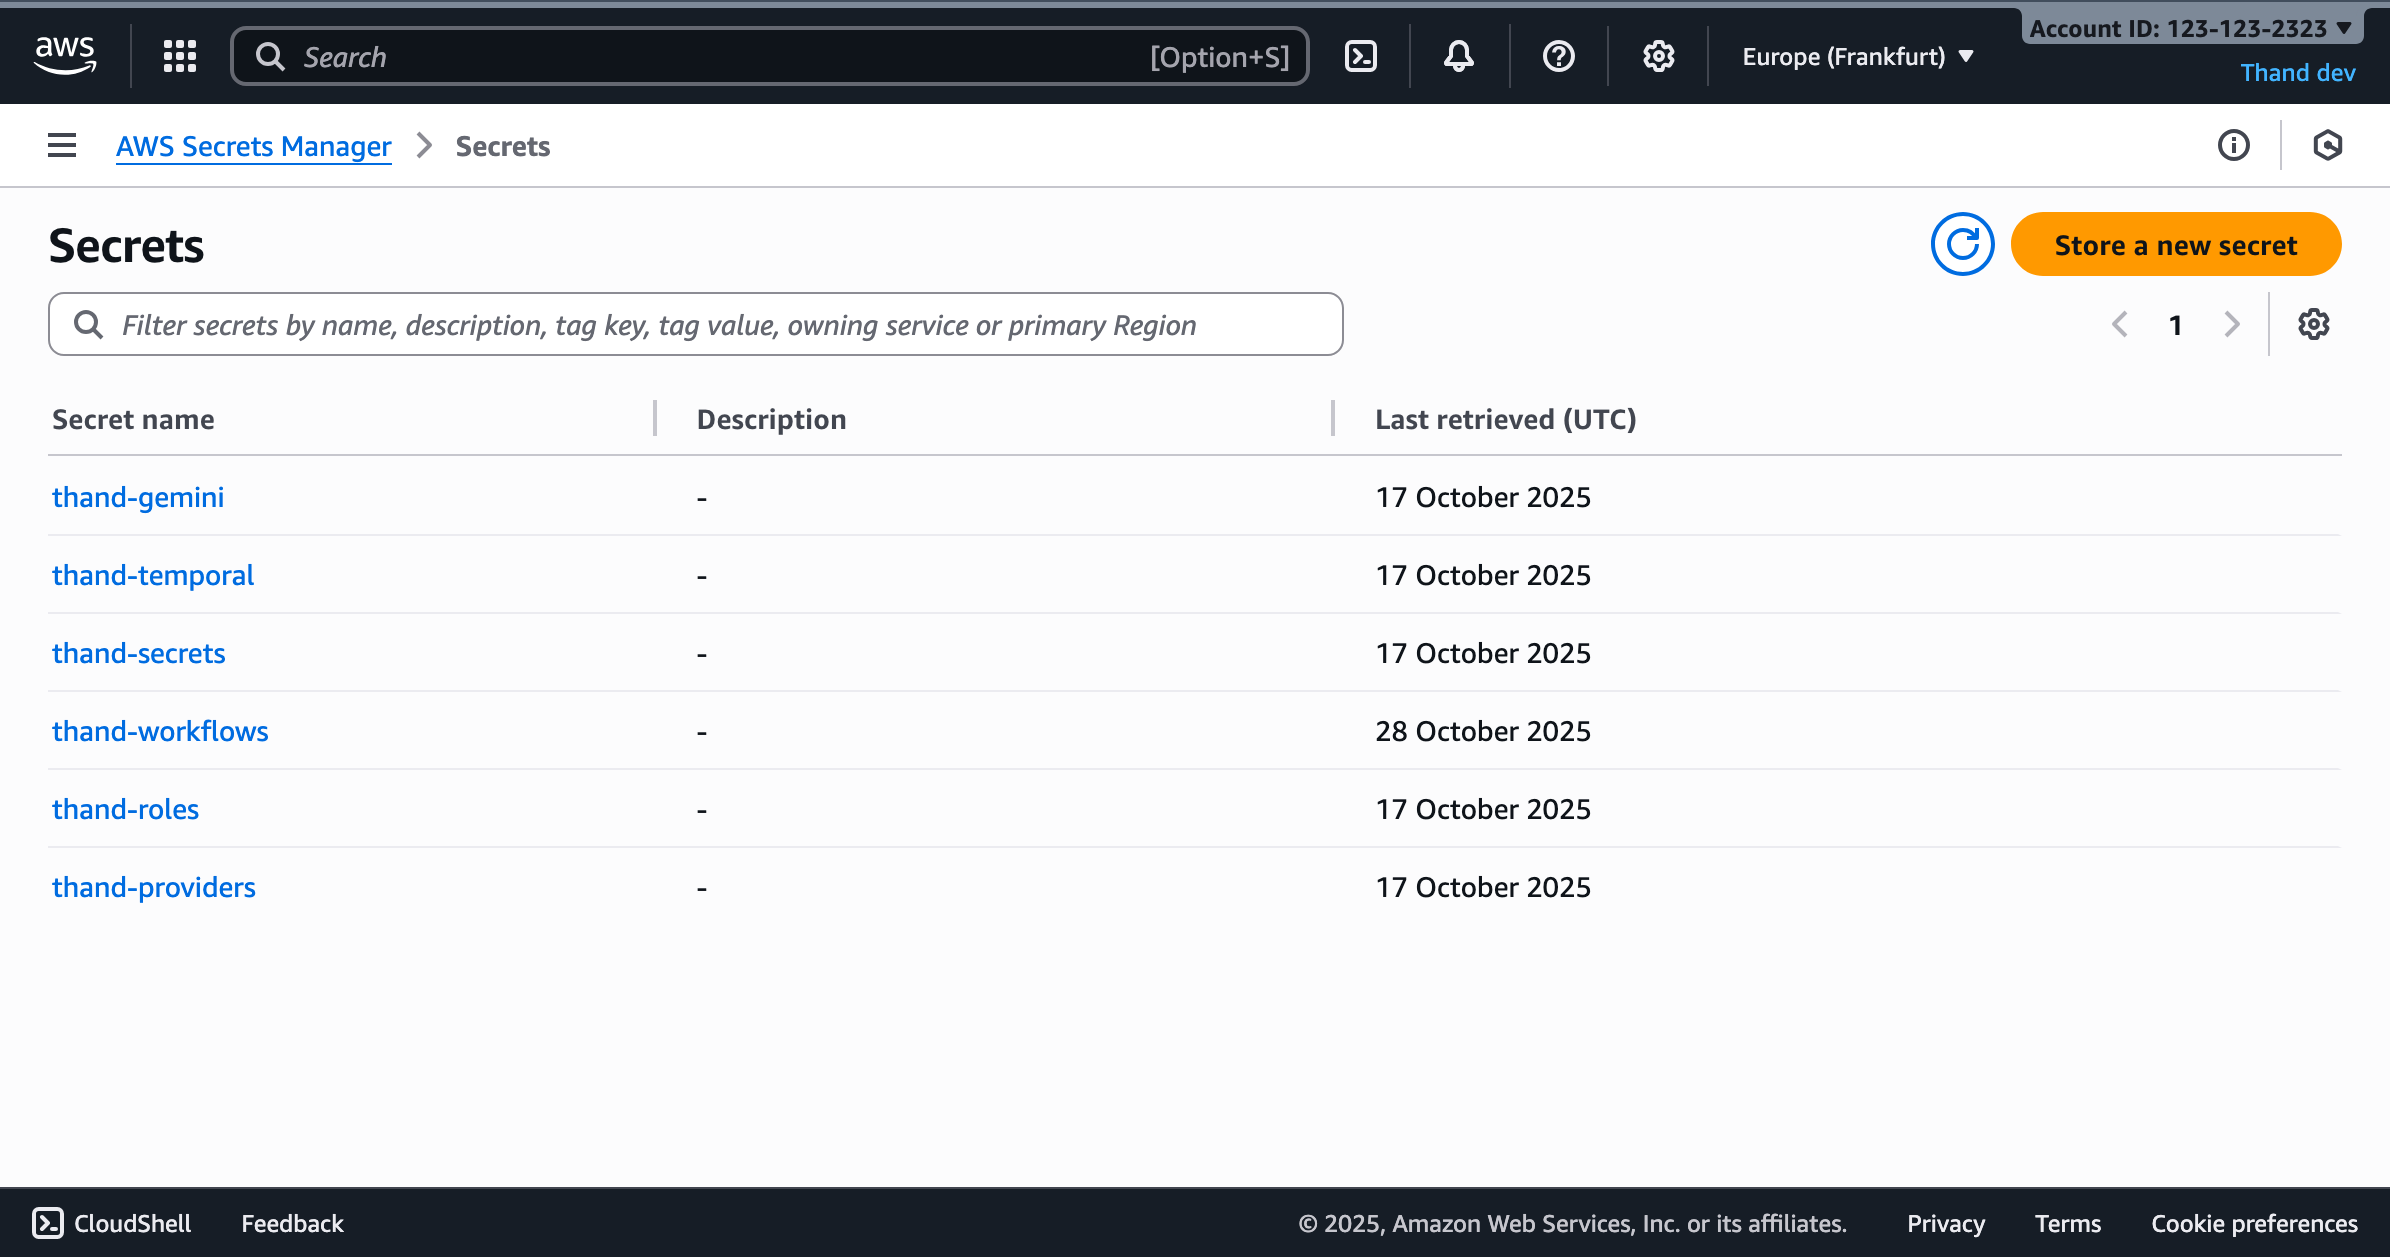2390x1258 pixels.
Task: Open the top navigation settings gear
Action: point(1658,56)
